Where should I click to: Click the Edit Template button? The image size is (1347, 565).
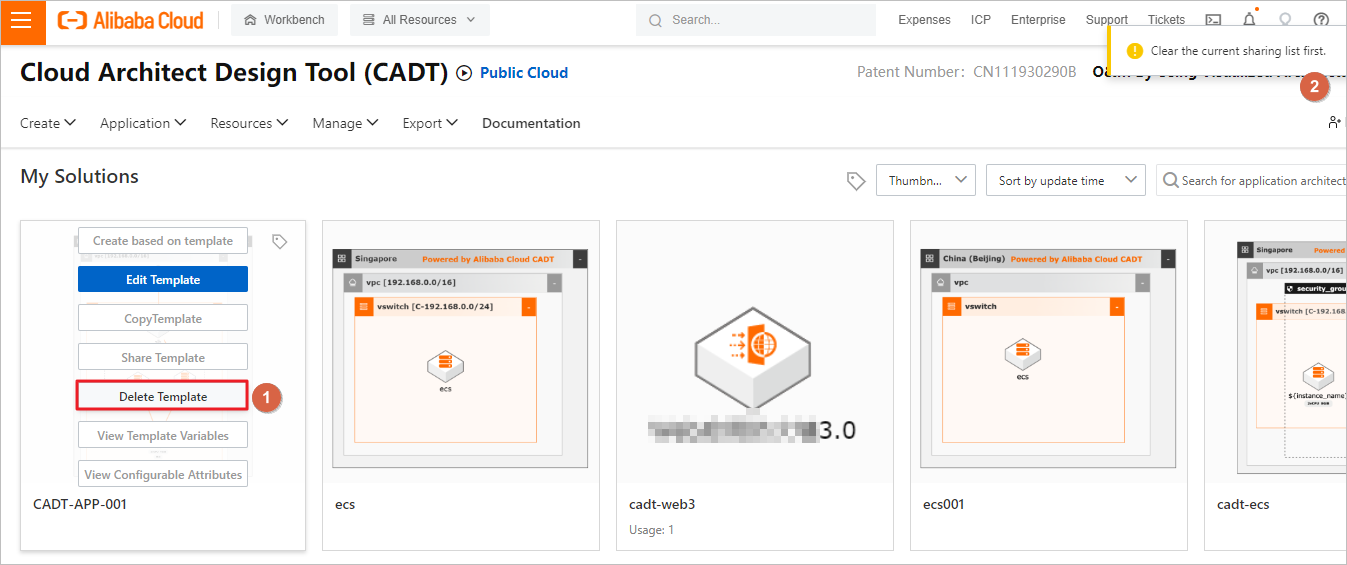[163, 280]
